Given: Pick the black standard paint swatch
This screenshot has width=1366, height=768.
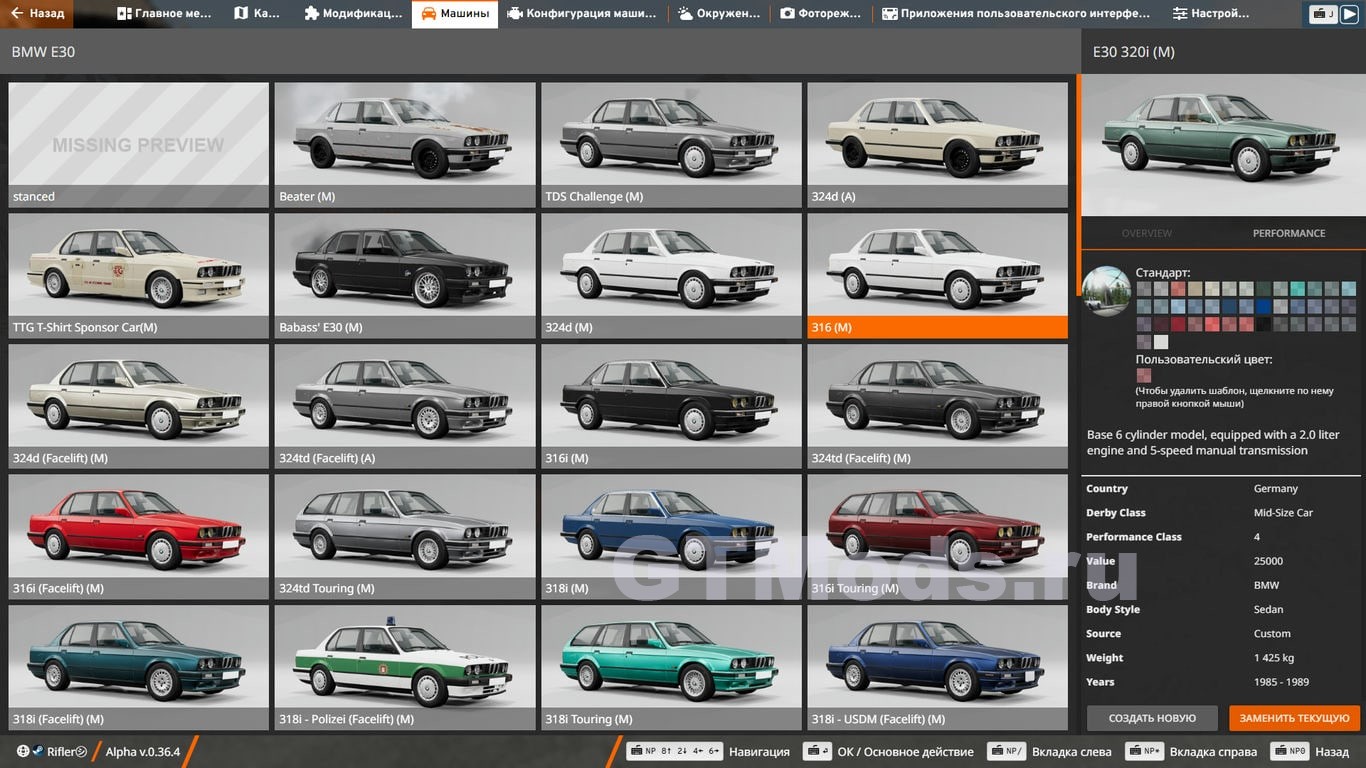Looking at the screenshot, I should coord(1264,324).
